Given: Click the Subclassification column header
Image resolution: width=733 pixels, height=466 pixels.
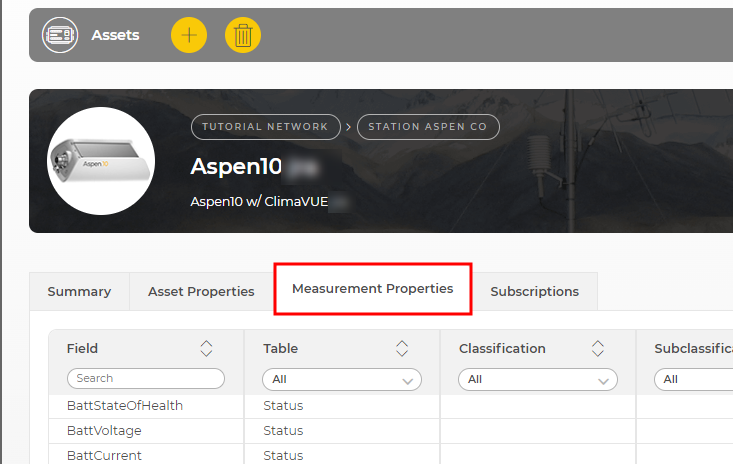Looking at the screenshot, I should [x=693, y=349].
